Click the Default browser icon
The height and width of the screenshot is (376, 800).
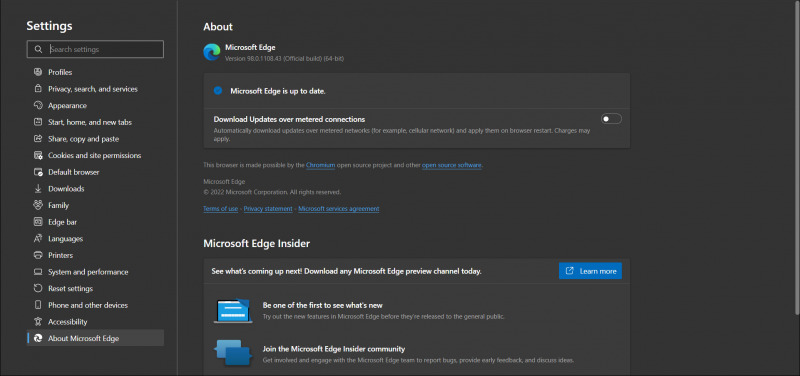38,172
